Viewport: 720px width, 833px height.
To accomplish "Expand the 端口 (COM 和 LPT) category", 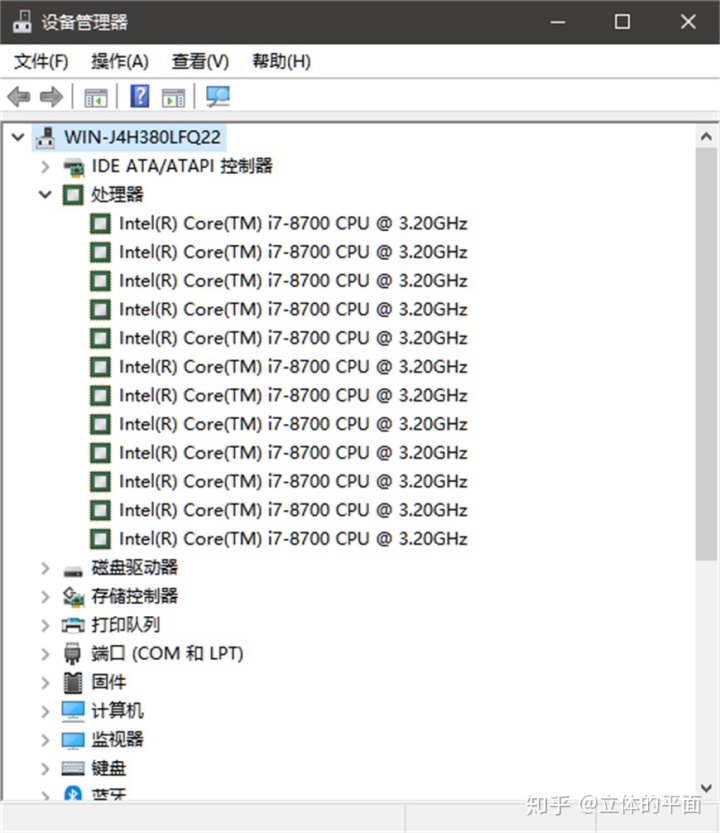I will pos(46,654).
